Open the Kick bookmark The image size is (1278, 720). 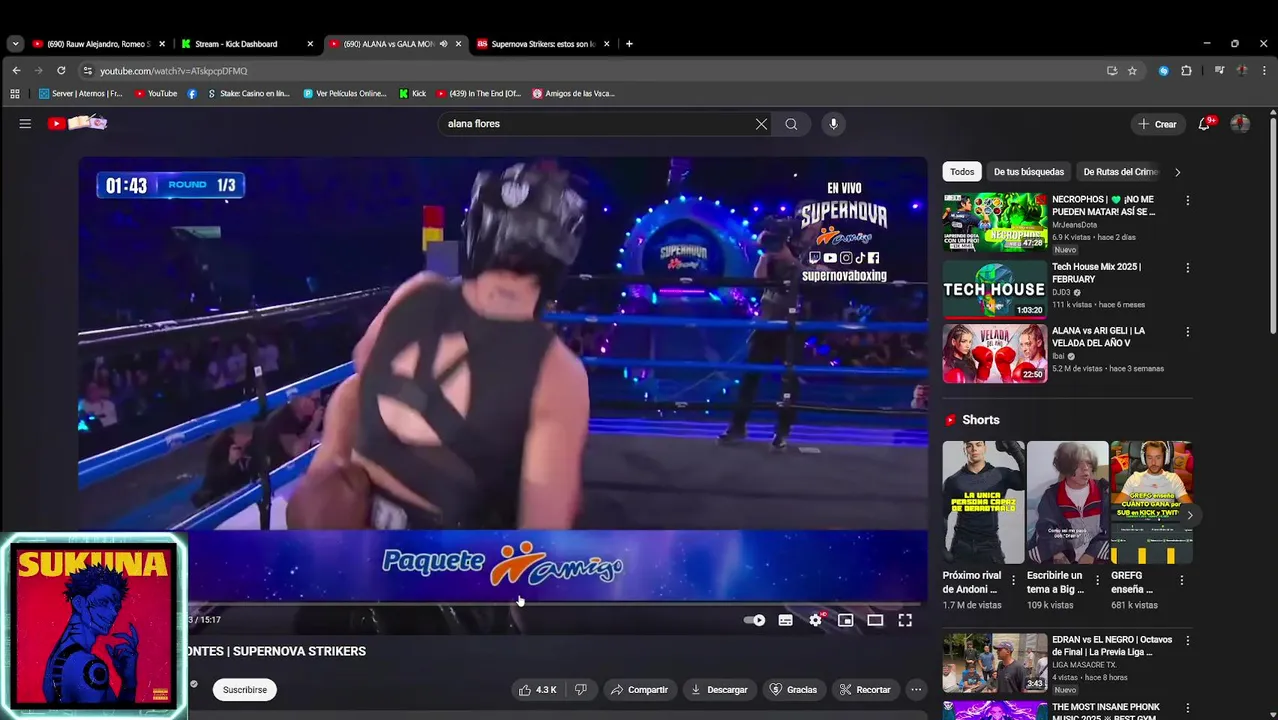412,94
